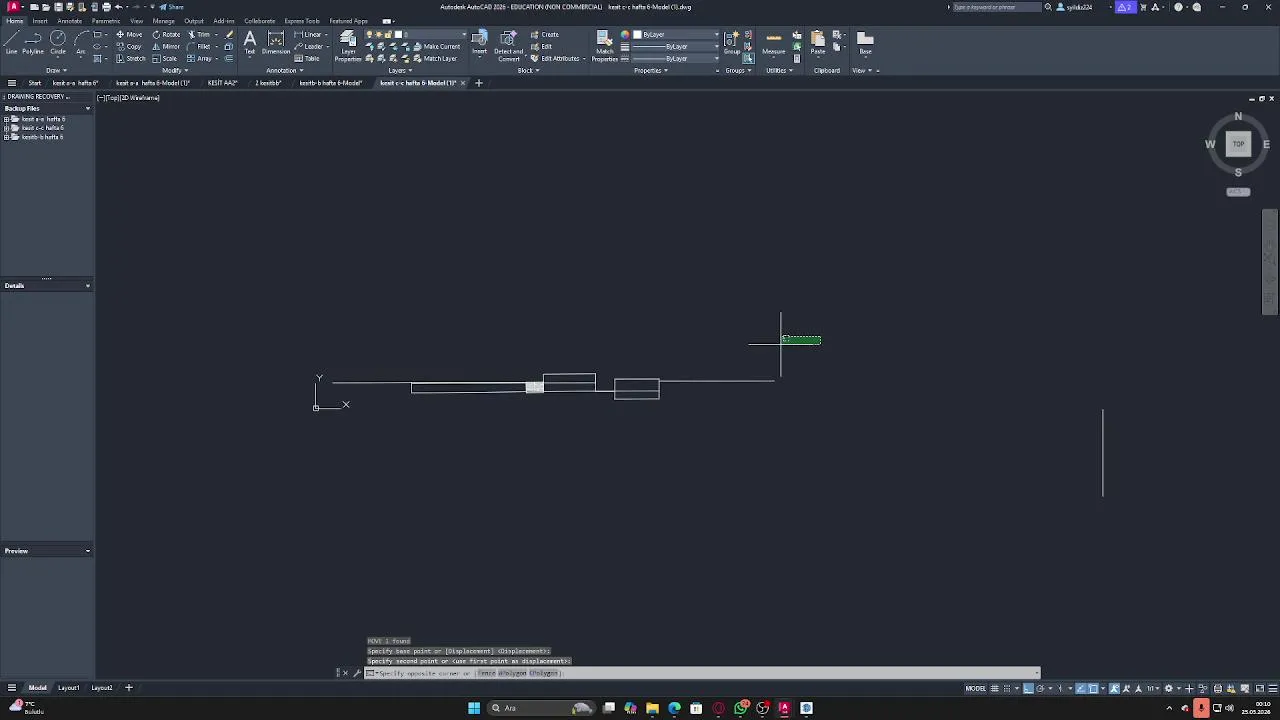The image size is (1280, 720).
Task: Select the Circle tool
Action: coord(58,41)
